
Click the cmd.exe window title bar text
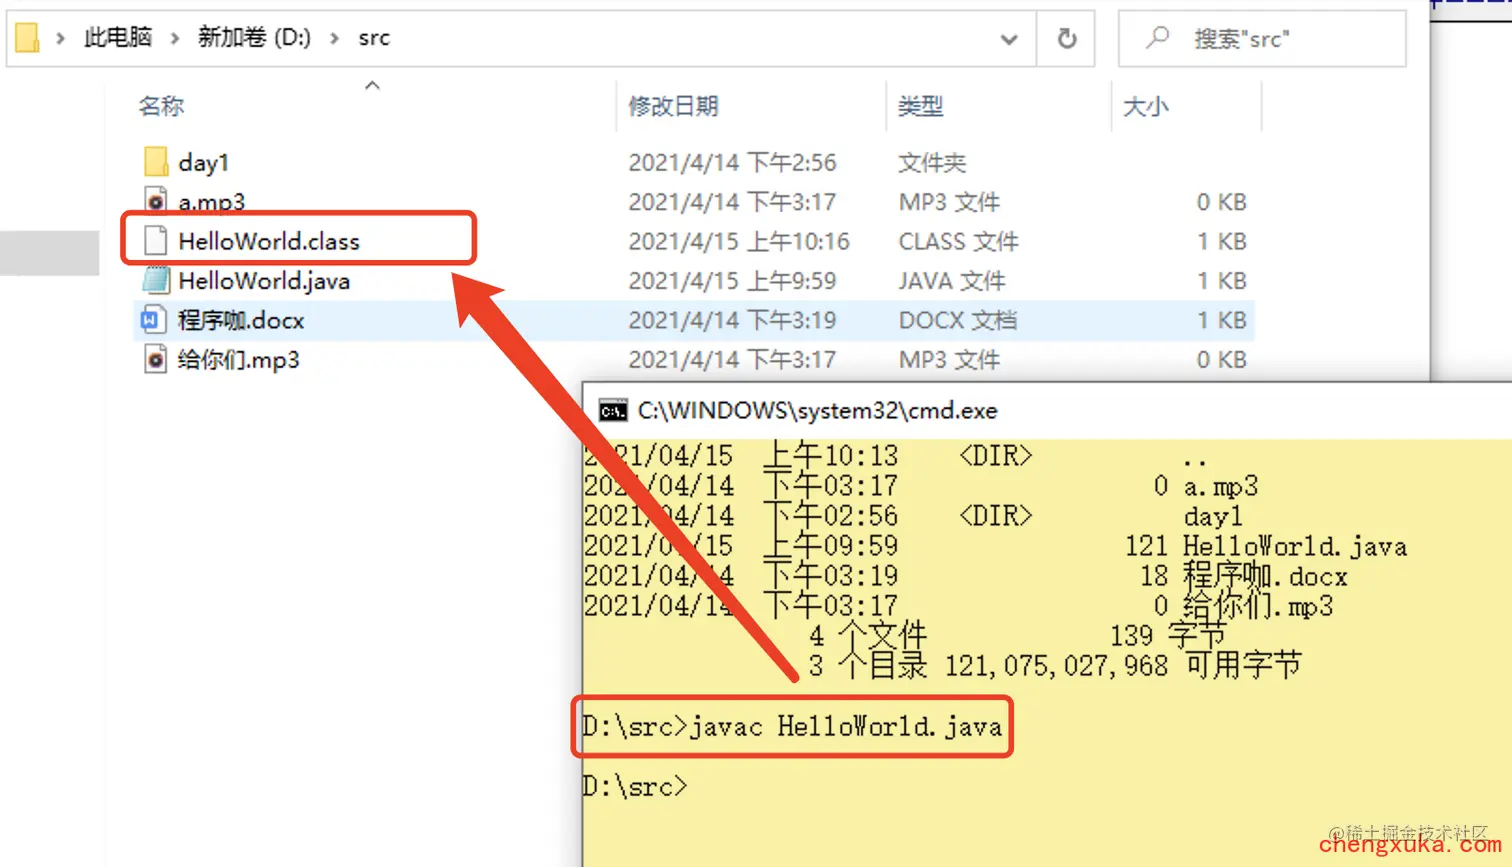click(817, 410)
